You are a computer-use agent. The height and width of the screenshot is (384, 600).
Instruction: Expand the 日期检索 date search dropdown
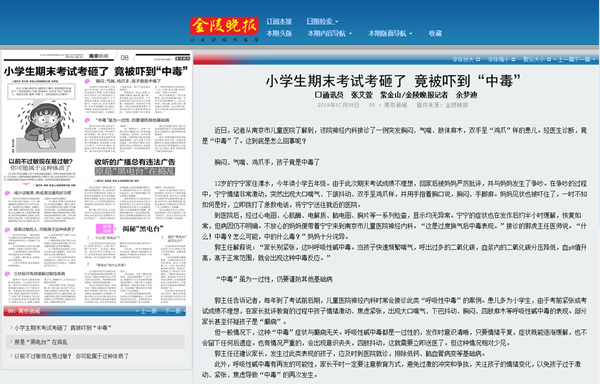tap(322, 21)
